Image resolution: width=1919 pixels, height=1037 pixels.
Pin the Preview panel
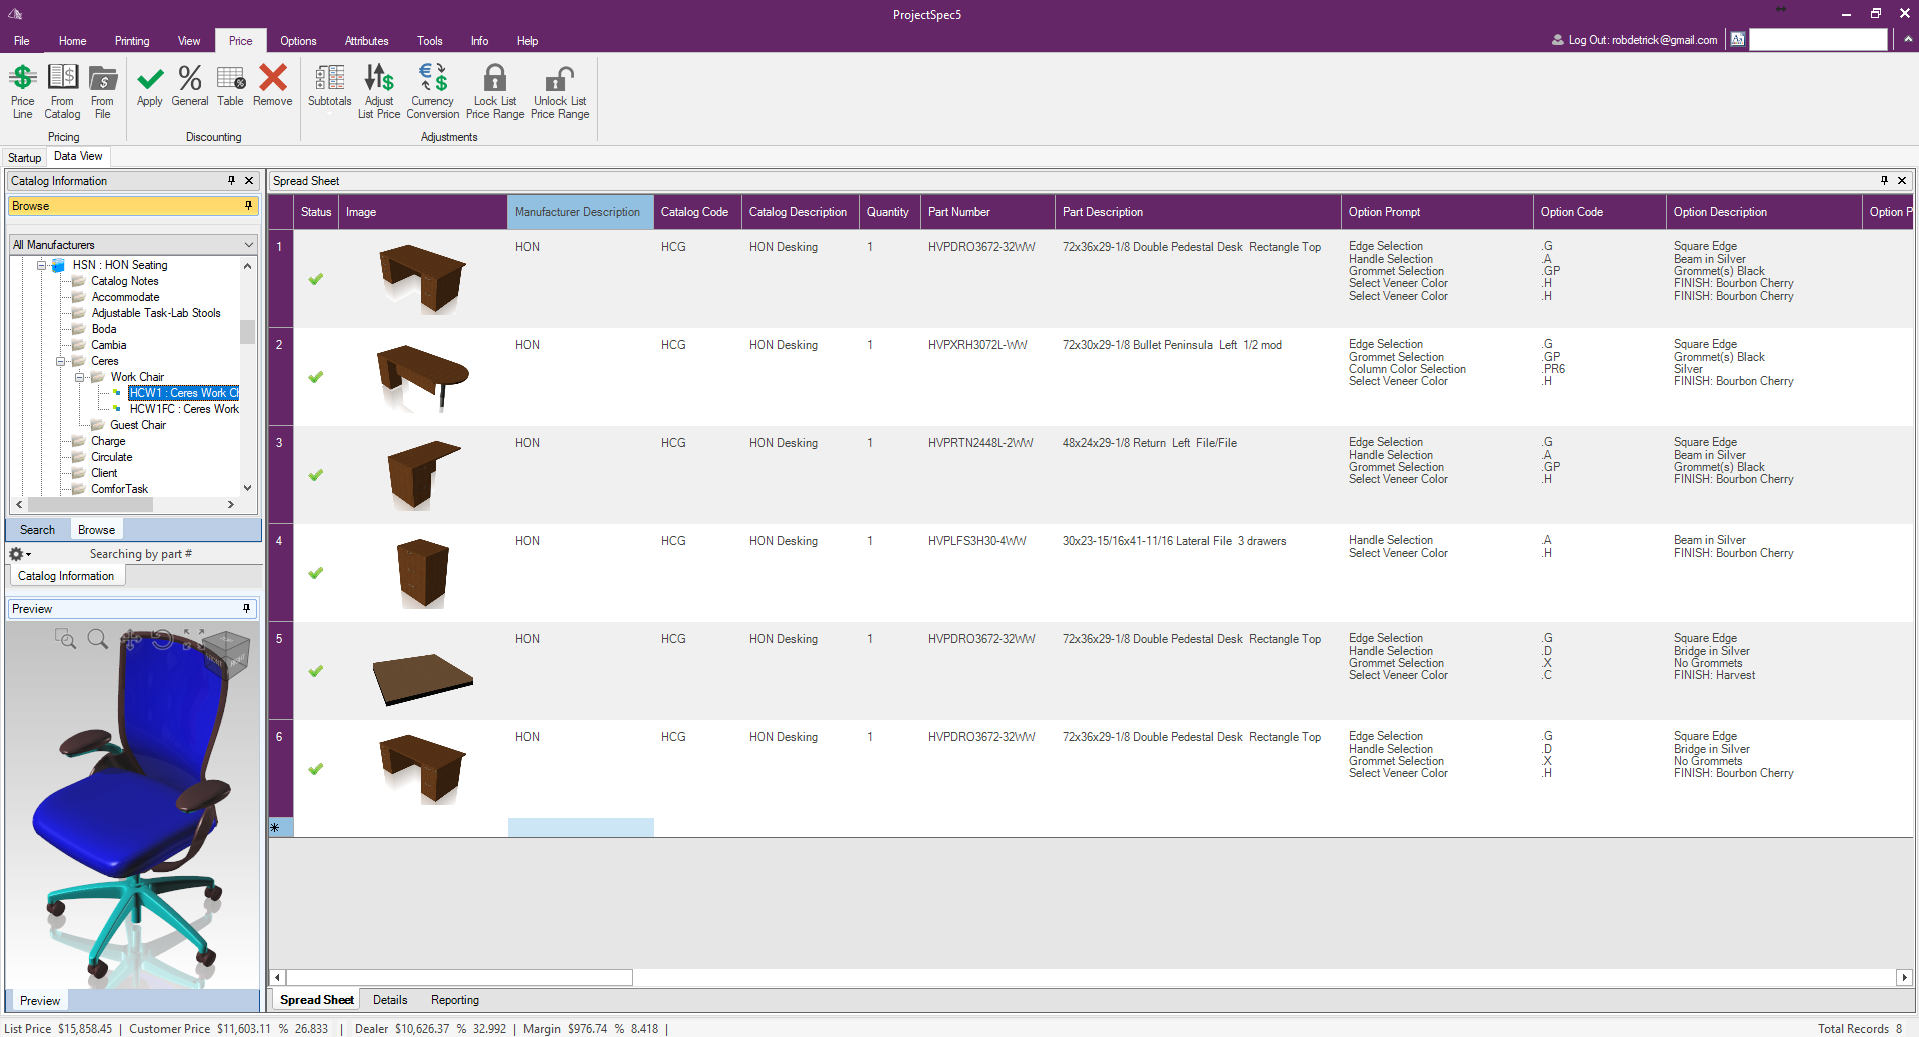tap(246, 608)
